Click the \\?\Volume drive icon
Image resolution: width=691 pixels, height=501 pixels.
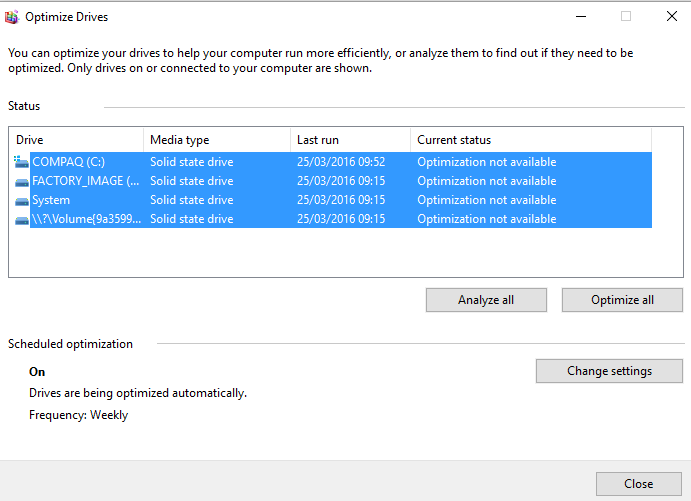tap(22, 219)
